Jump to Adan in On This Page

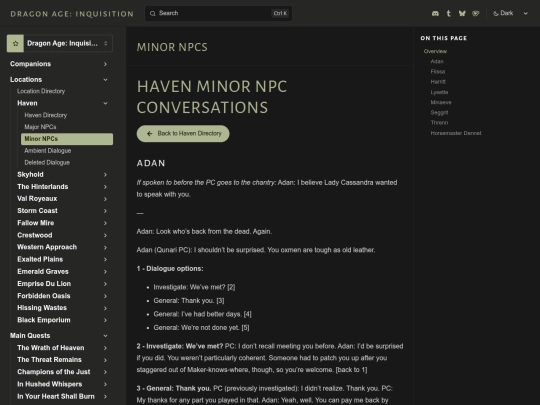[x=437, y=61]
